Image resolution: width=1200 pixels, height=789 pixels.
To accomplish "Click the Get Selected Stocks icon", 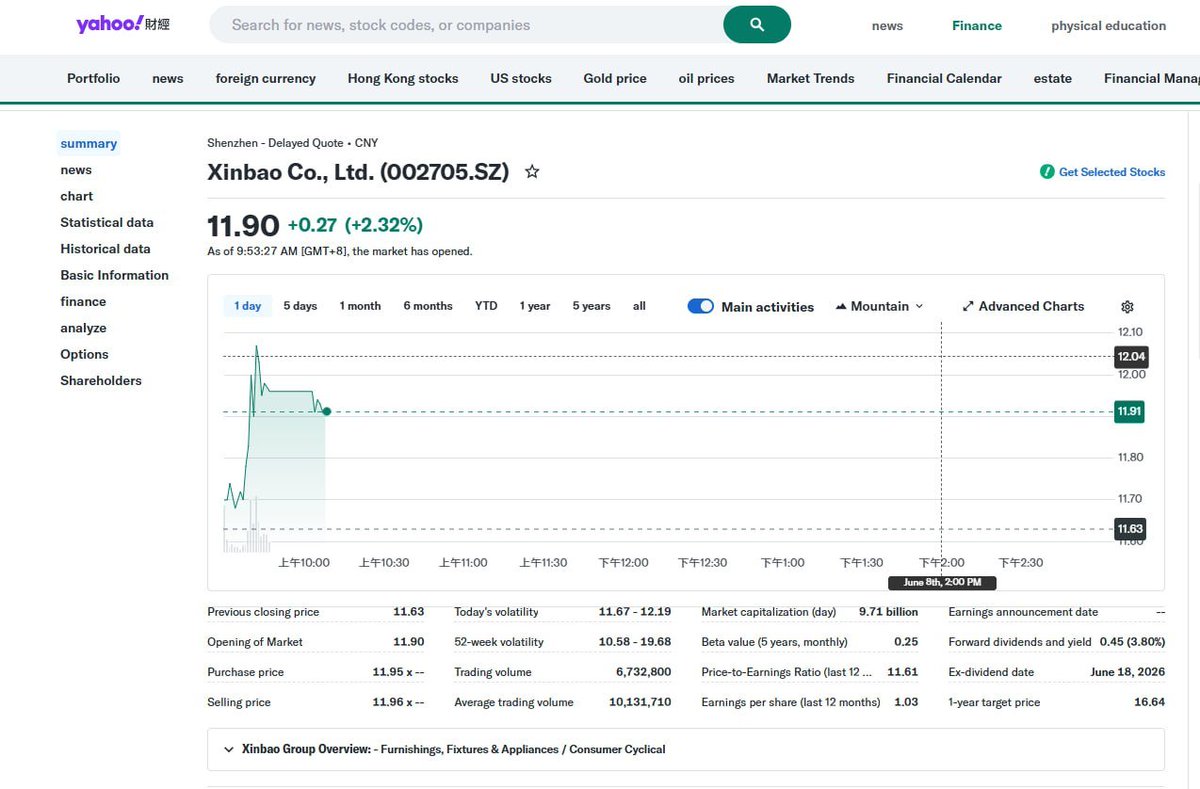I will (1047, 172).
